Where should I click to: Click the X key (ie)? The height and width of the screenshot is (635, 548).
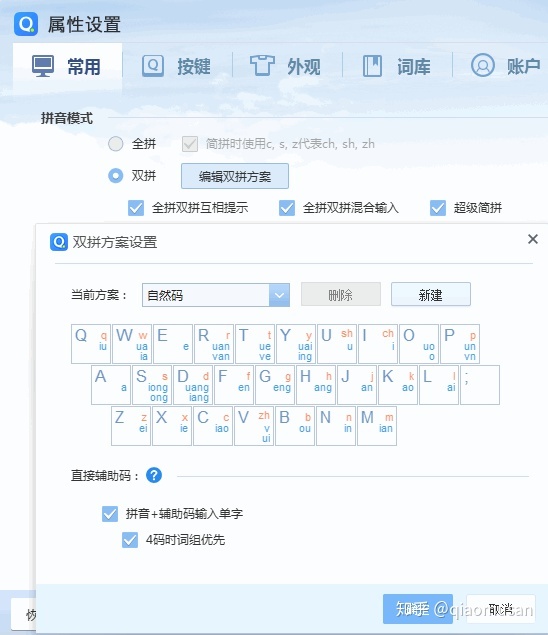point(172,426)
